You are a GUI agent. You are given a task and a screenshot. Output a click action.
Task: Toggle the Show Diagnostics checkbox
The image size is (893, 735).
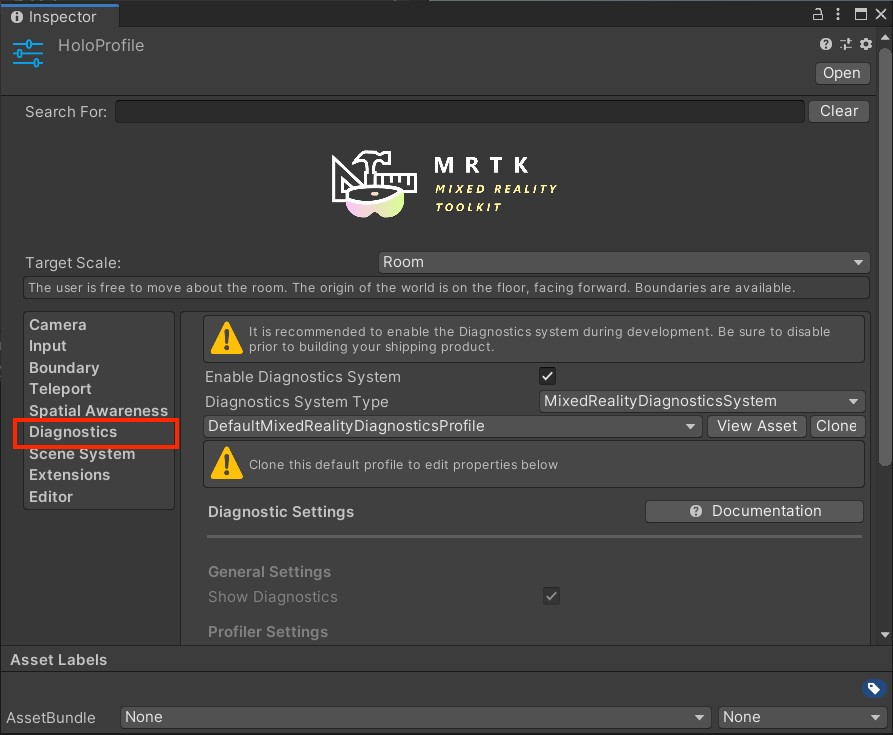551,597
